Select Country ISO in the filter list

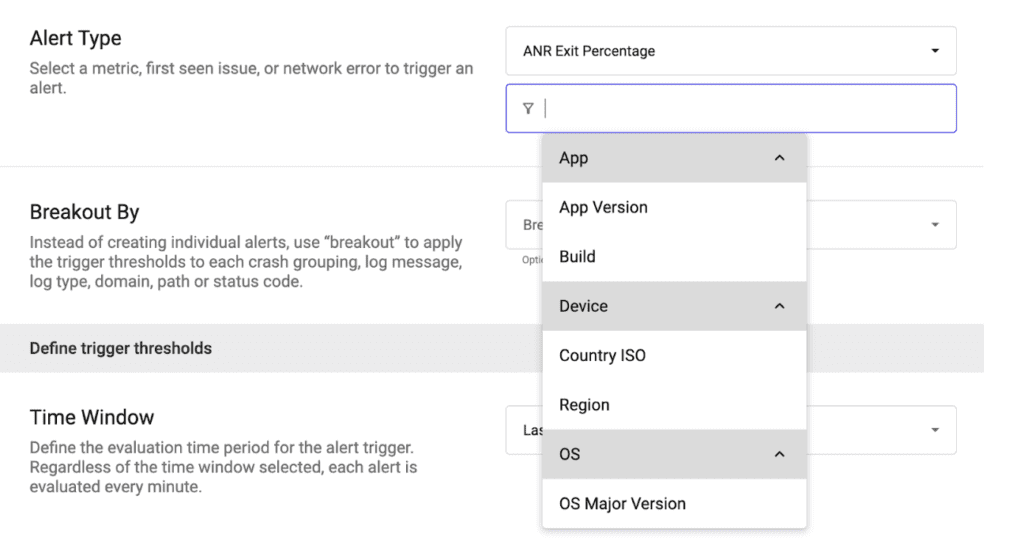[x=602, y=355]
